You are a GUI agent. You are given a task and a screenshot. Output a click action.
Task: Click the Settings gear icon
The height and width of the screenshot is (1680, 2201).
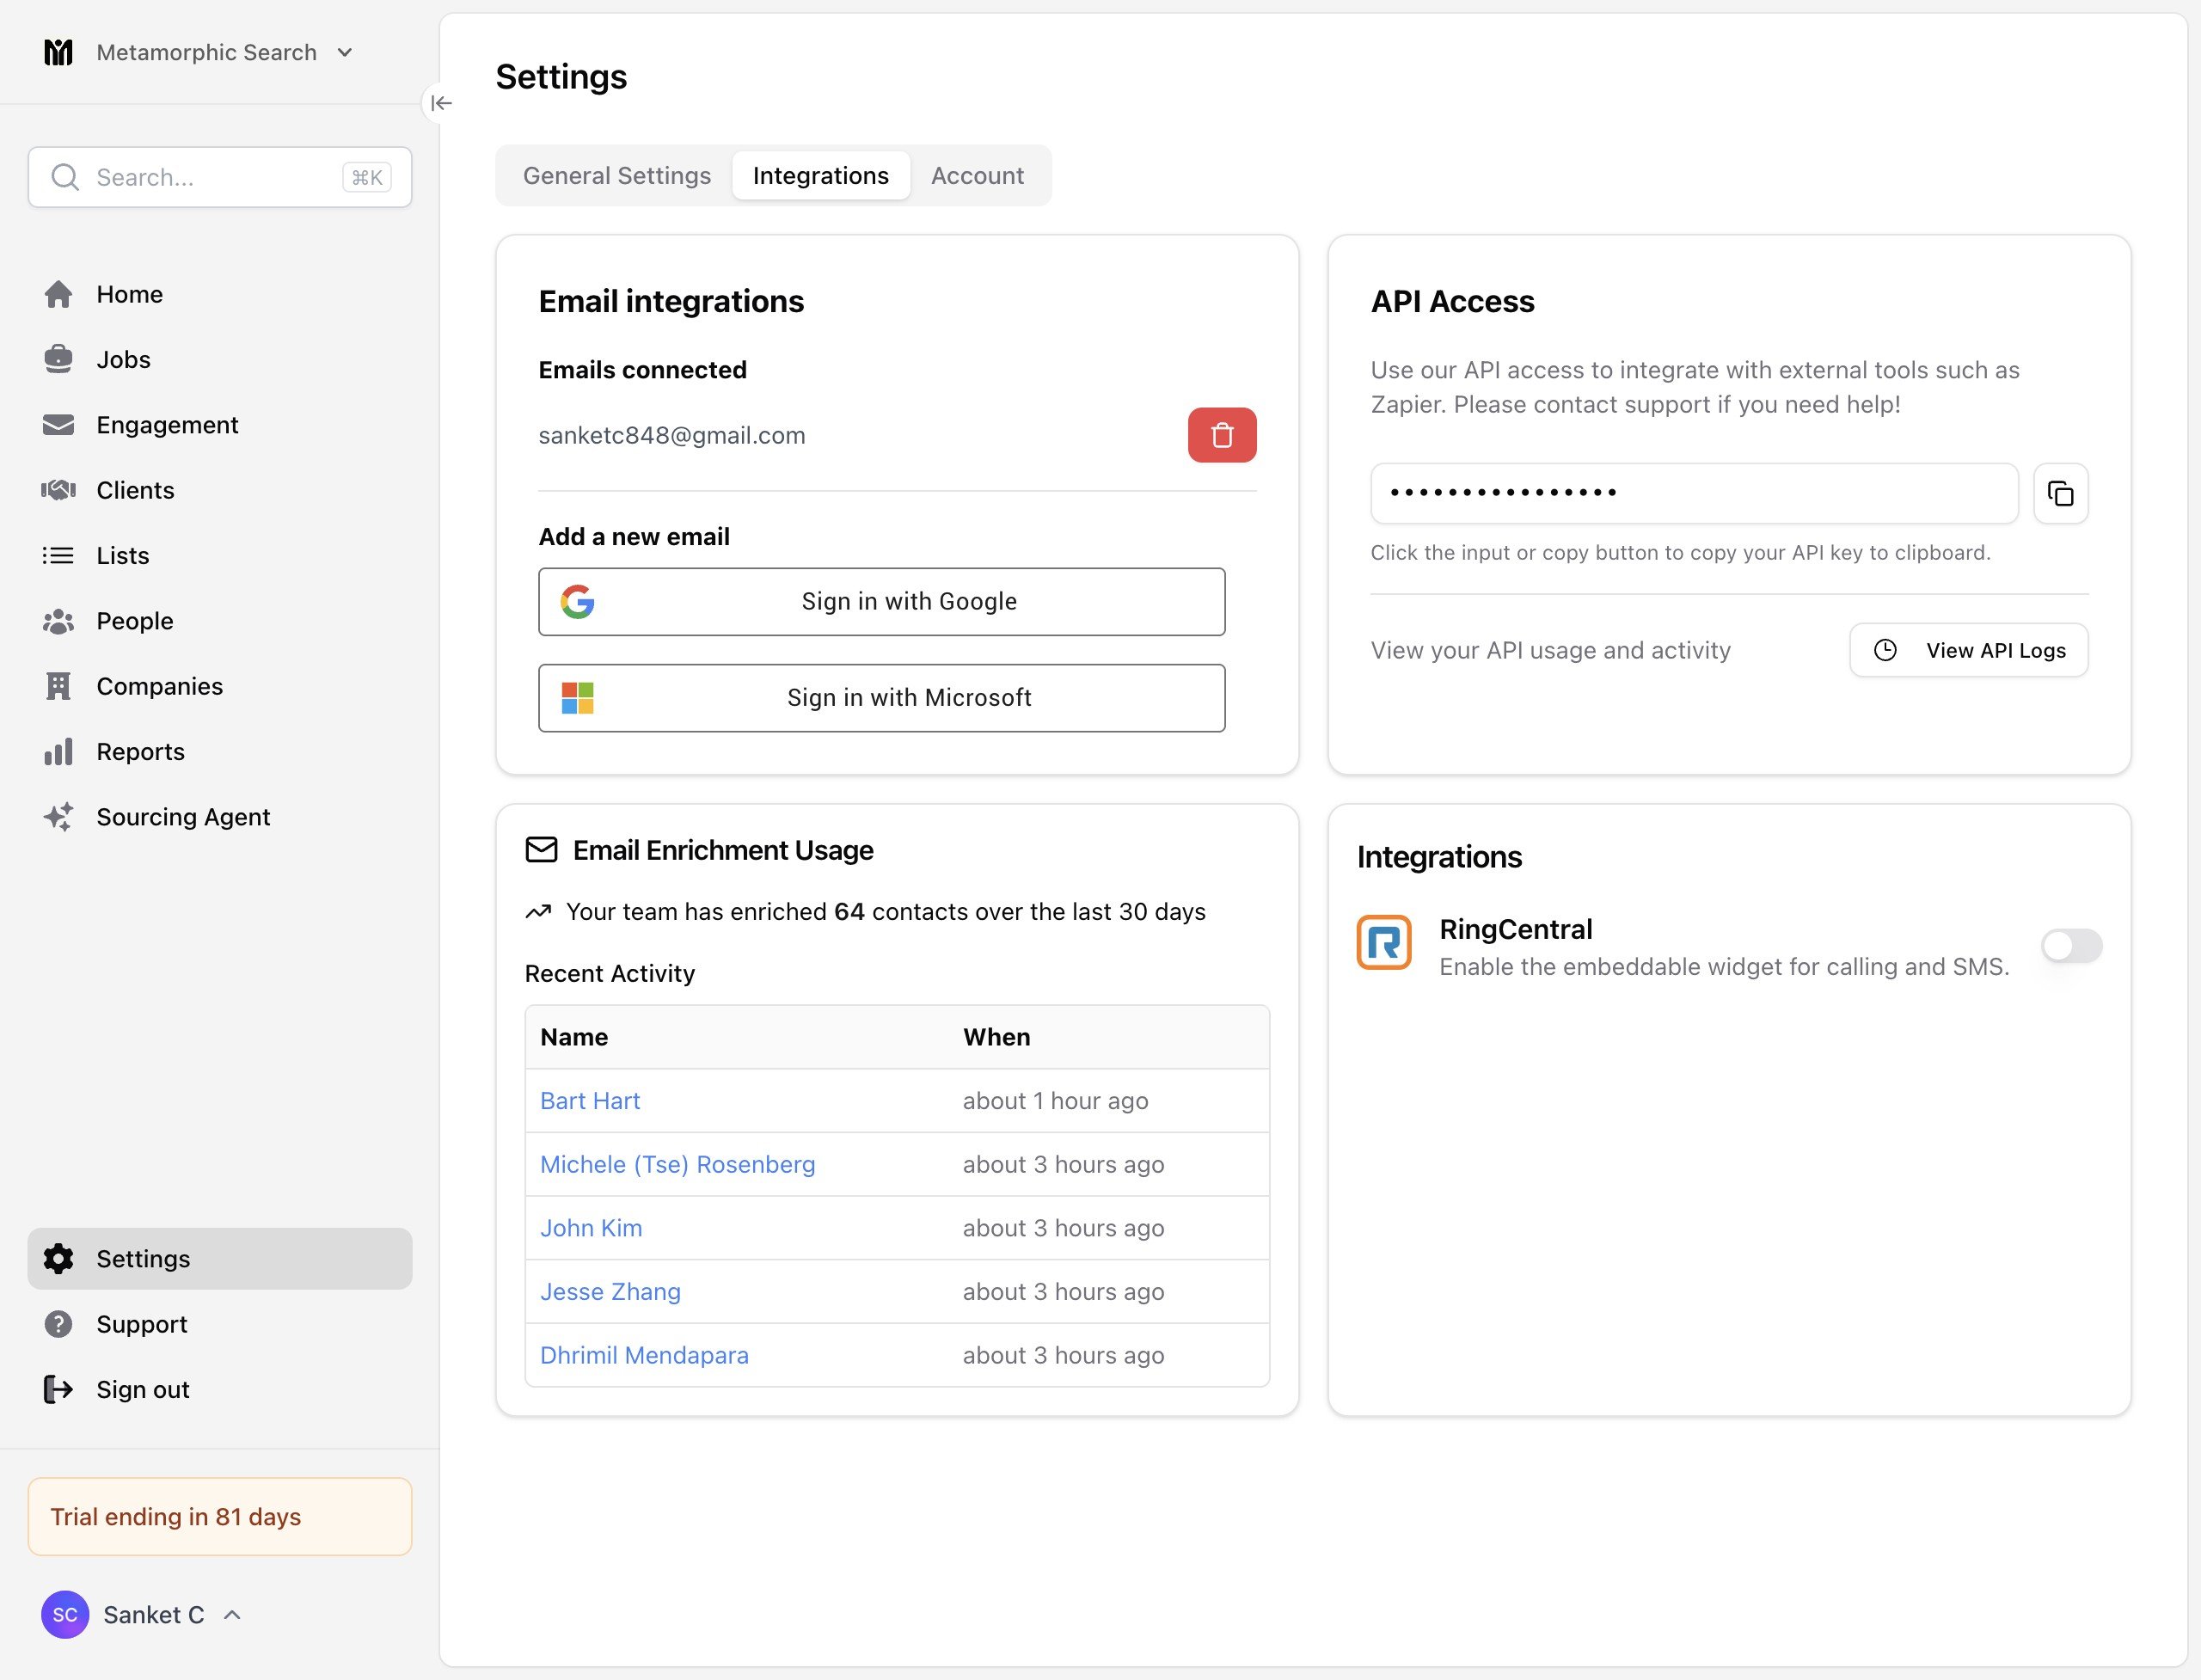tap(59, 1259)
